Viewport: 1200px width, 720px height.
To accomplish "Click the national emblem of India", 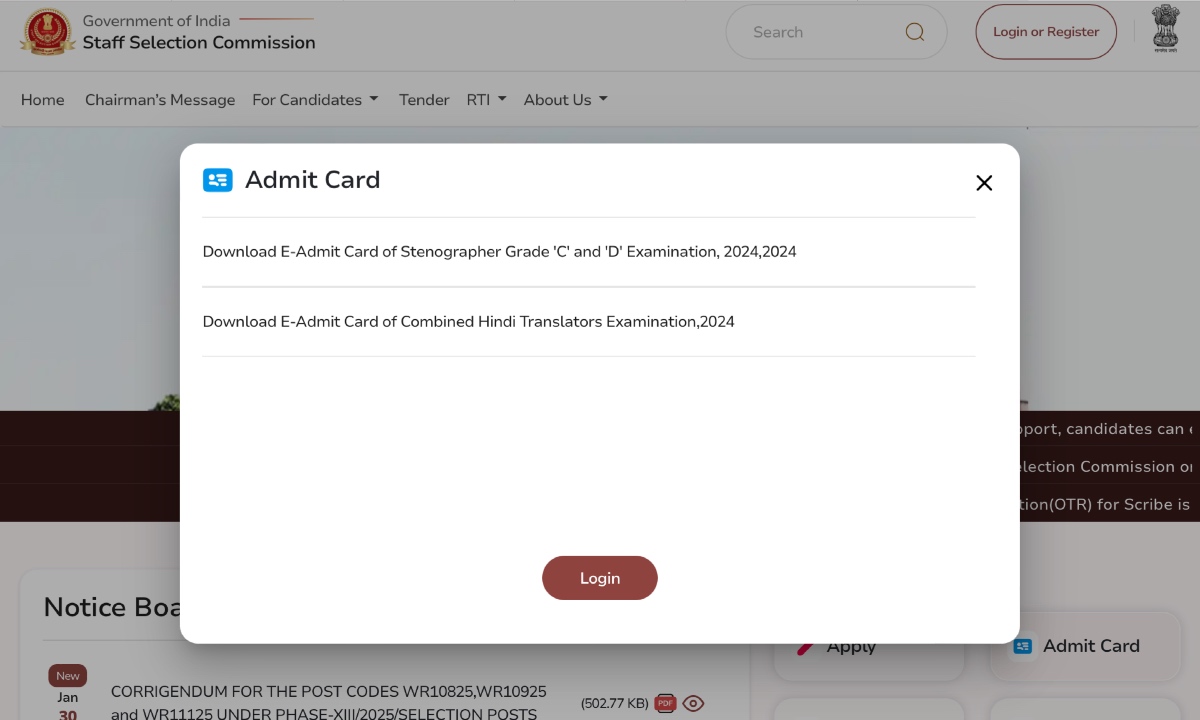I will (x=1165, y=27).
